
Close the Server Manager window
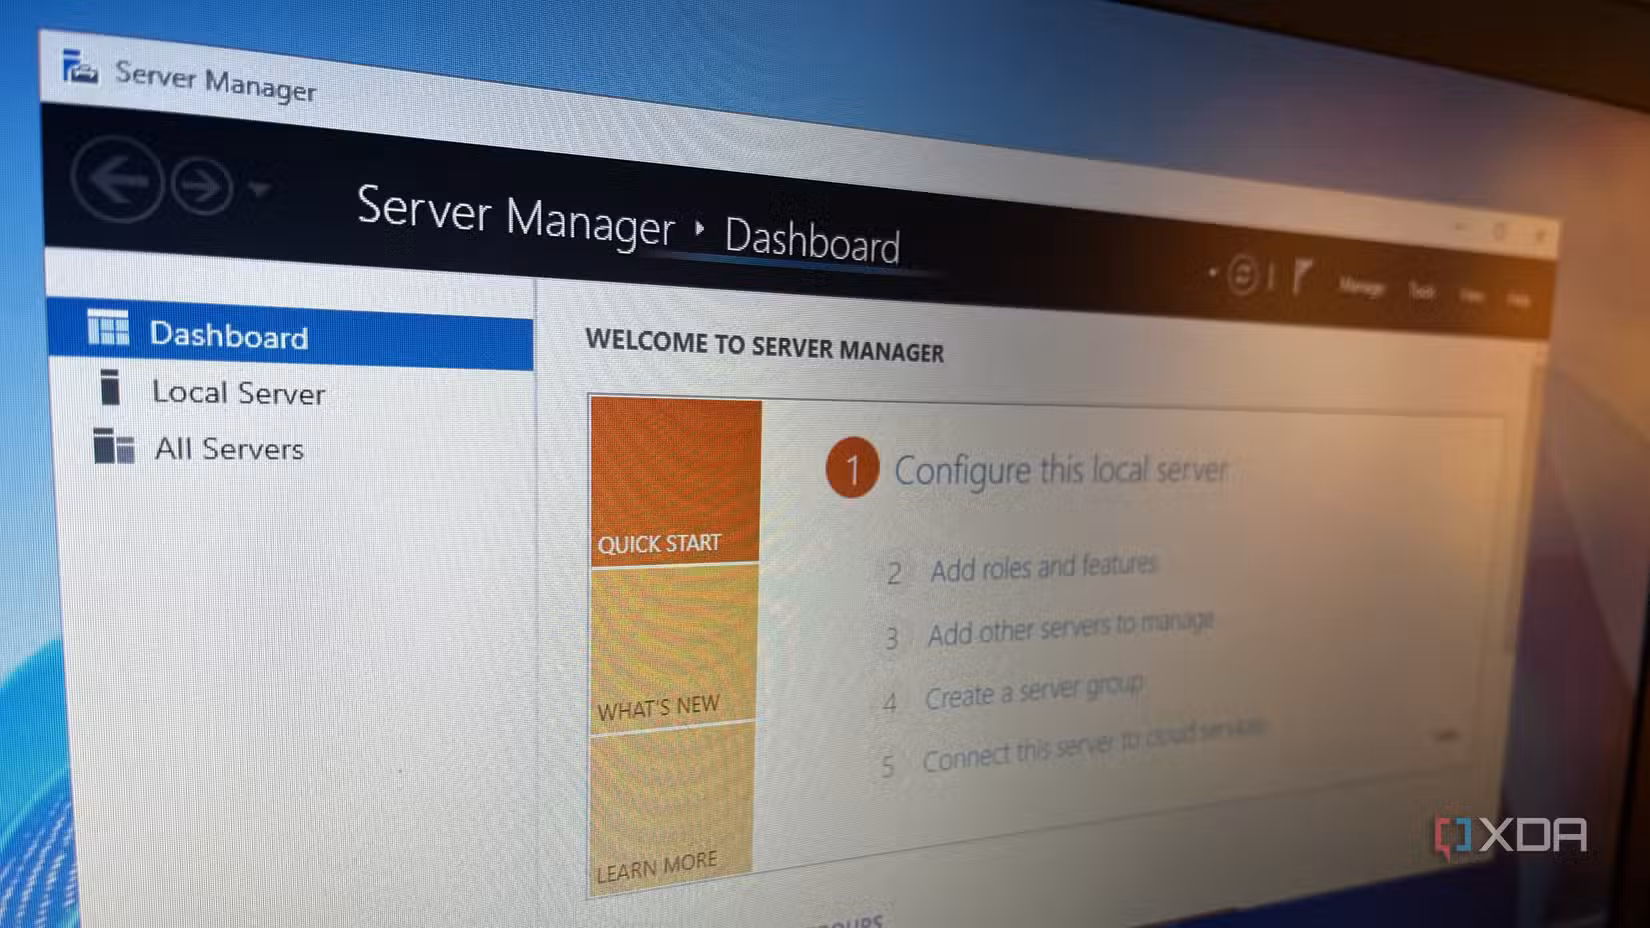[x=1541, y=236]
